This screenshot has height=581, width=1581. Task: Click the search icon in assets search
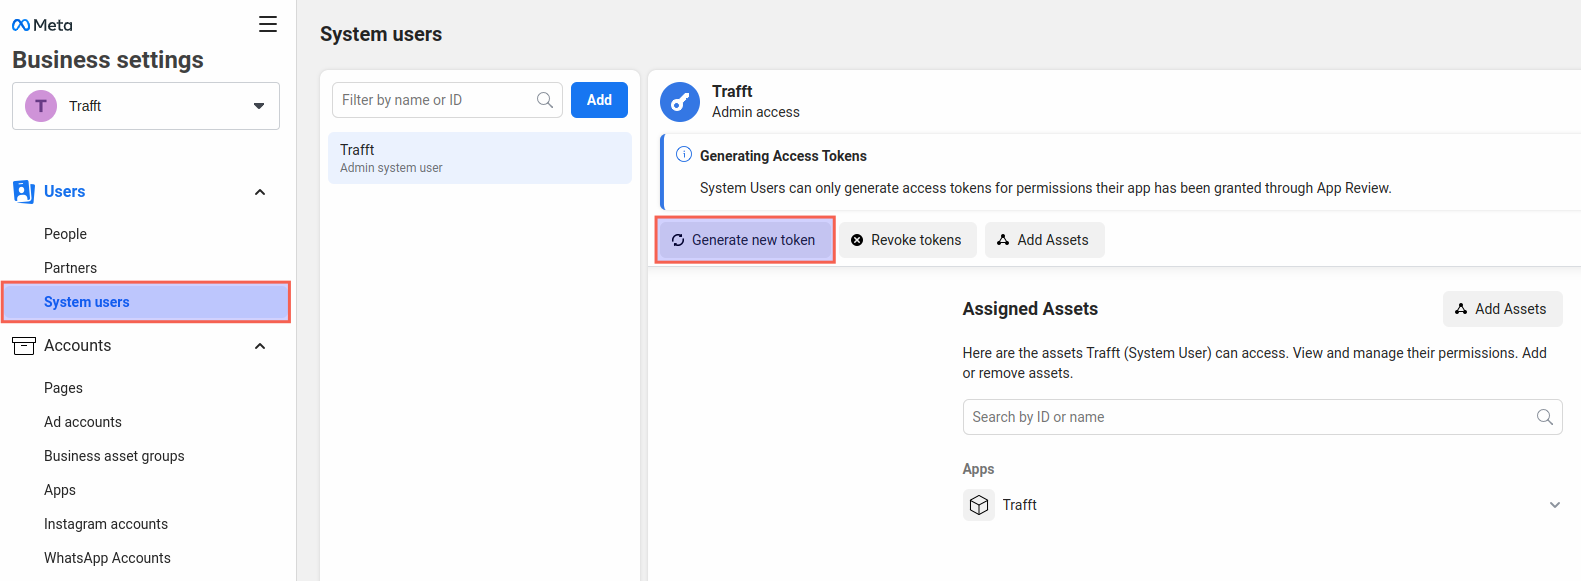point(1544,417)
